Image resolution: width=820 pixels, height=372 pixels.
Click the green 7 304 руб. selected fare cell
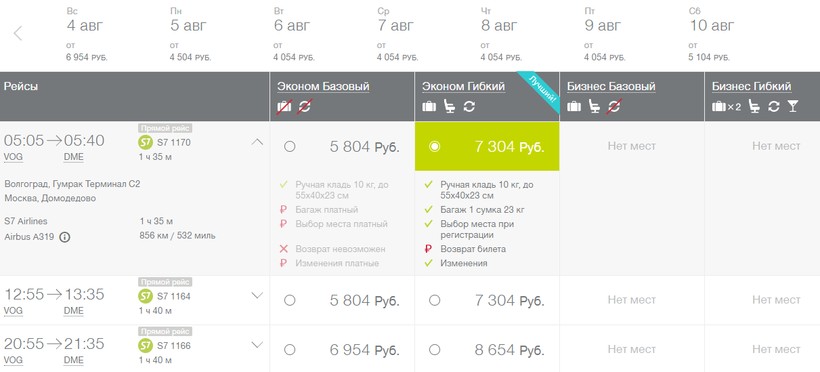pyautogui.click(x=487, y=146)
